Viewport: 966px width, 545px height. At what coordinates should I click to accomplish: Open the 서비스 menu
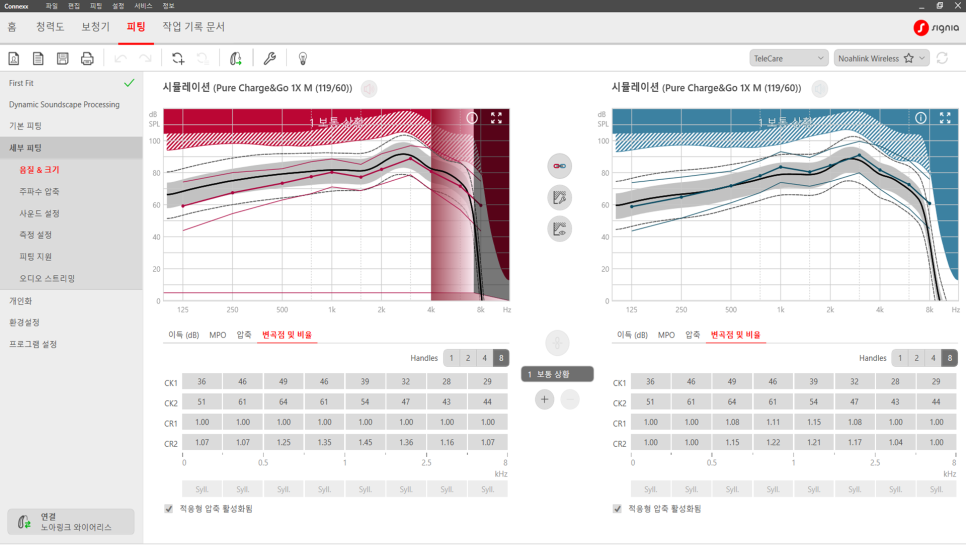click(x=143, y=6)
